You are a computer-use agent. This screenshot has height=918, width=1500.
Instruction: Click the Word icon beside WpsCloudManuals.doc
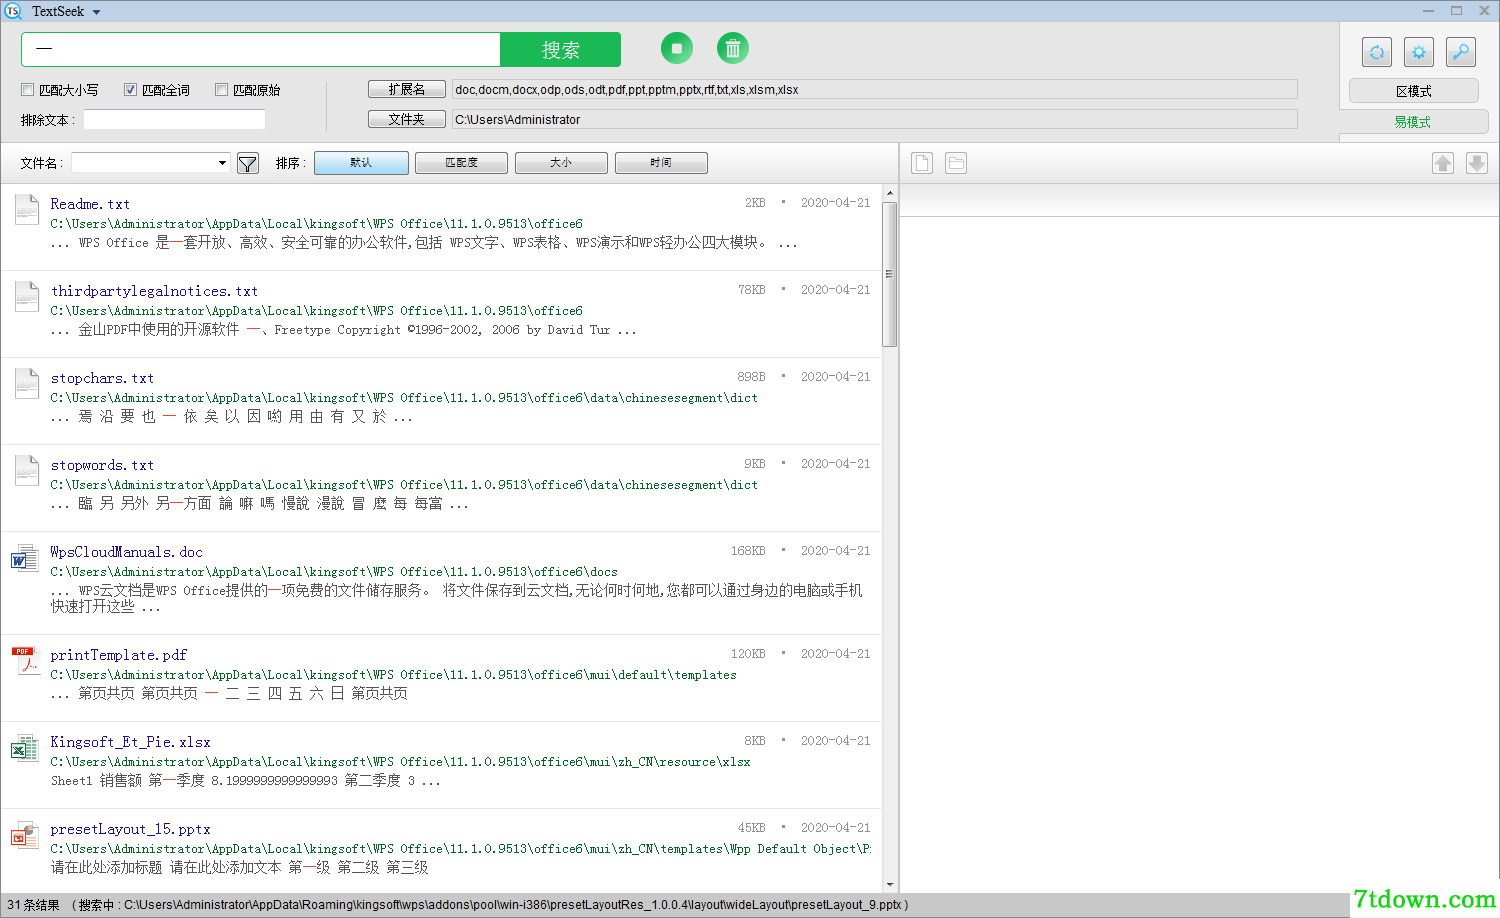point(24,558)
